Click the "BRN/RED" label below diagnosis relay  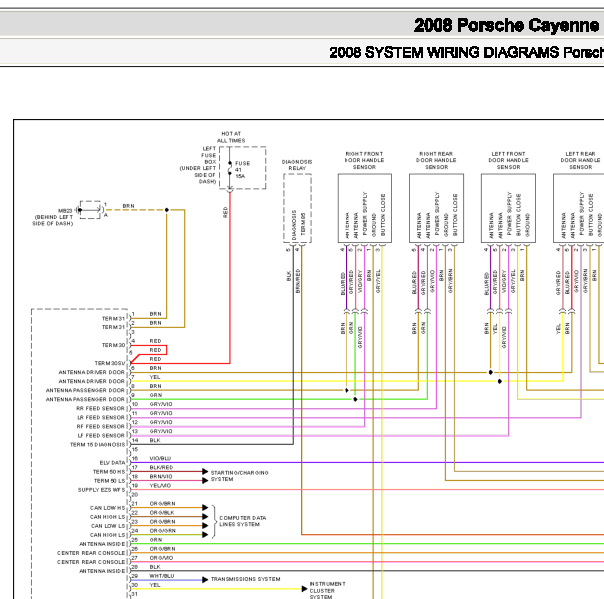tap(297, 281)
